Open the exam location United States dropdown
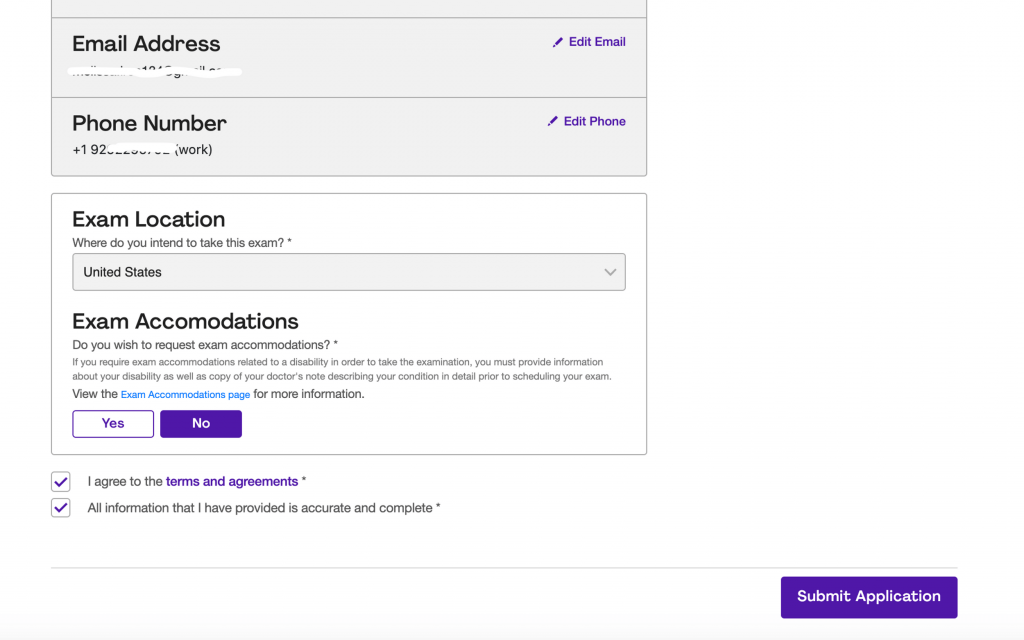This screenshot has height=640, width=1024. [349, 272]
